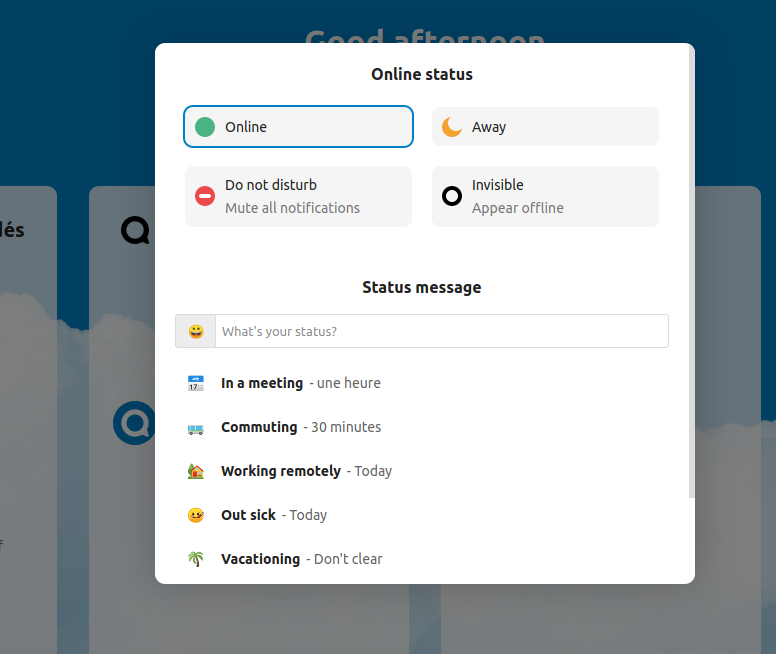Click the palm tree icon beside Vacationing
Viewport: 776px width, 654px height.
coord(196,559)
